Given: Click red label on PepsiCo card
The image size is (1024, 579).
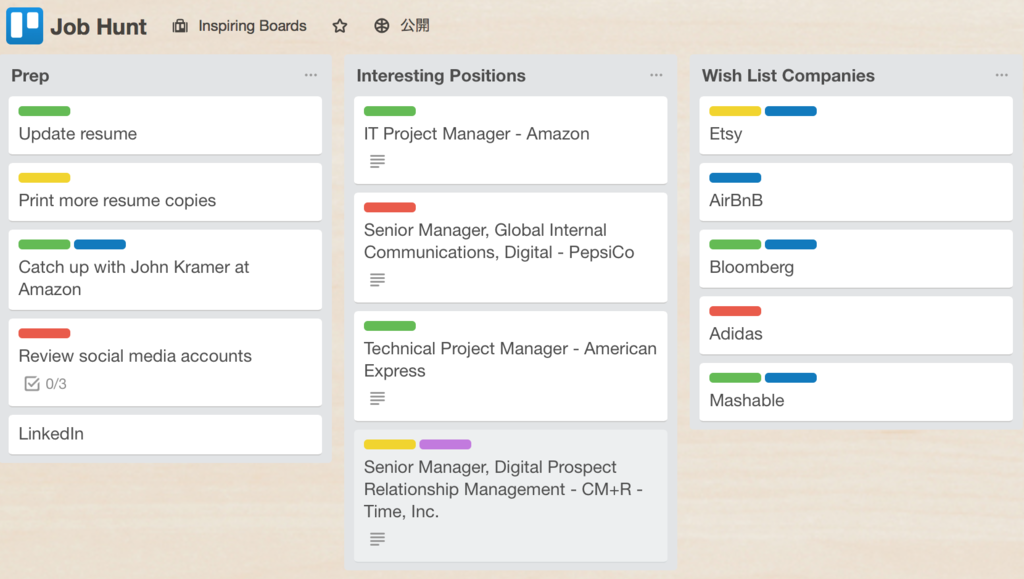Looking at the screenshot, I should 390,208.
